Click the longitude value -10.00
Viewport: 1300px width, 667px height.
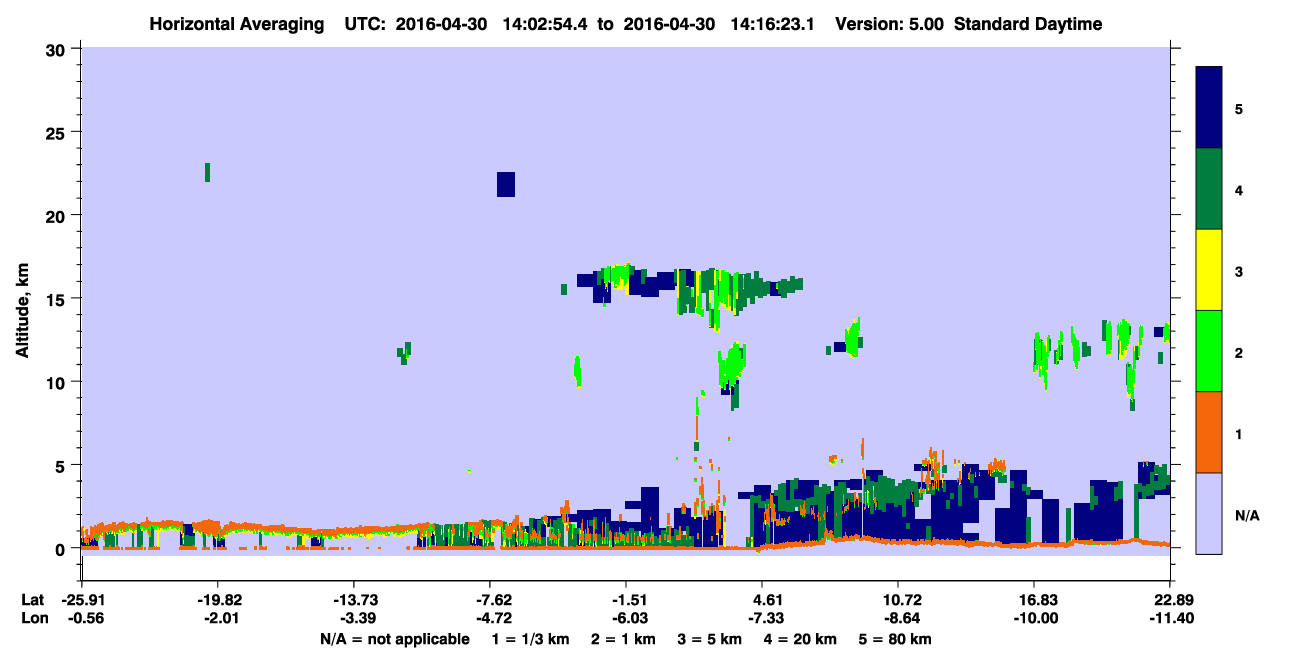tap(1034, 618)
